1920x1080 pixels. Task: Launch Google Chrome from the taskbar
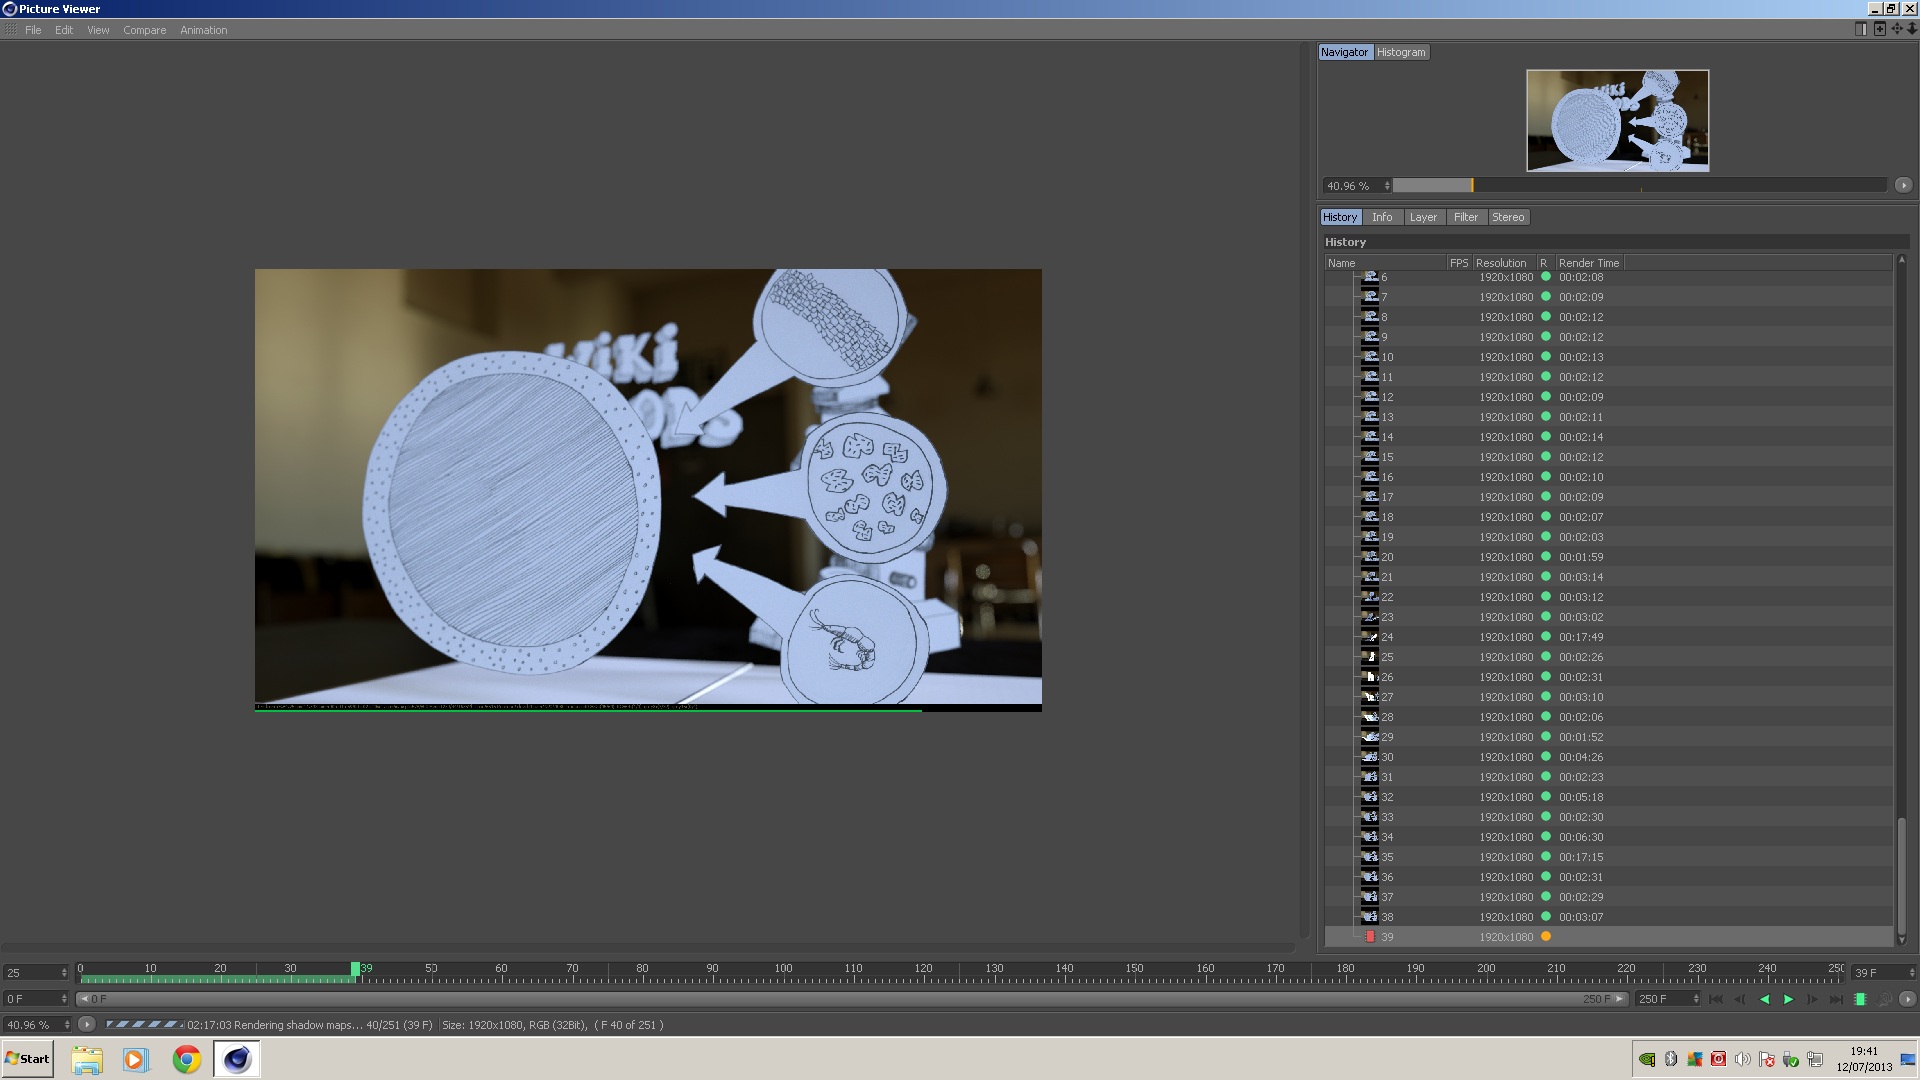pyautogui.click(x=186, y=1059)
